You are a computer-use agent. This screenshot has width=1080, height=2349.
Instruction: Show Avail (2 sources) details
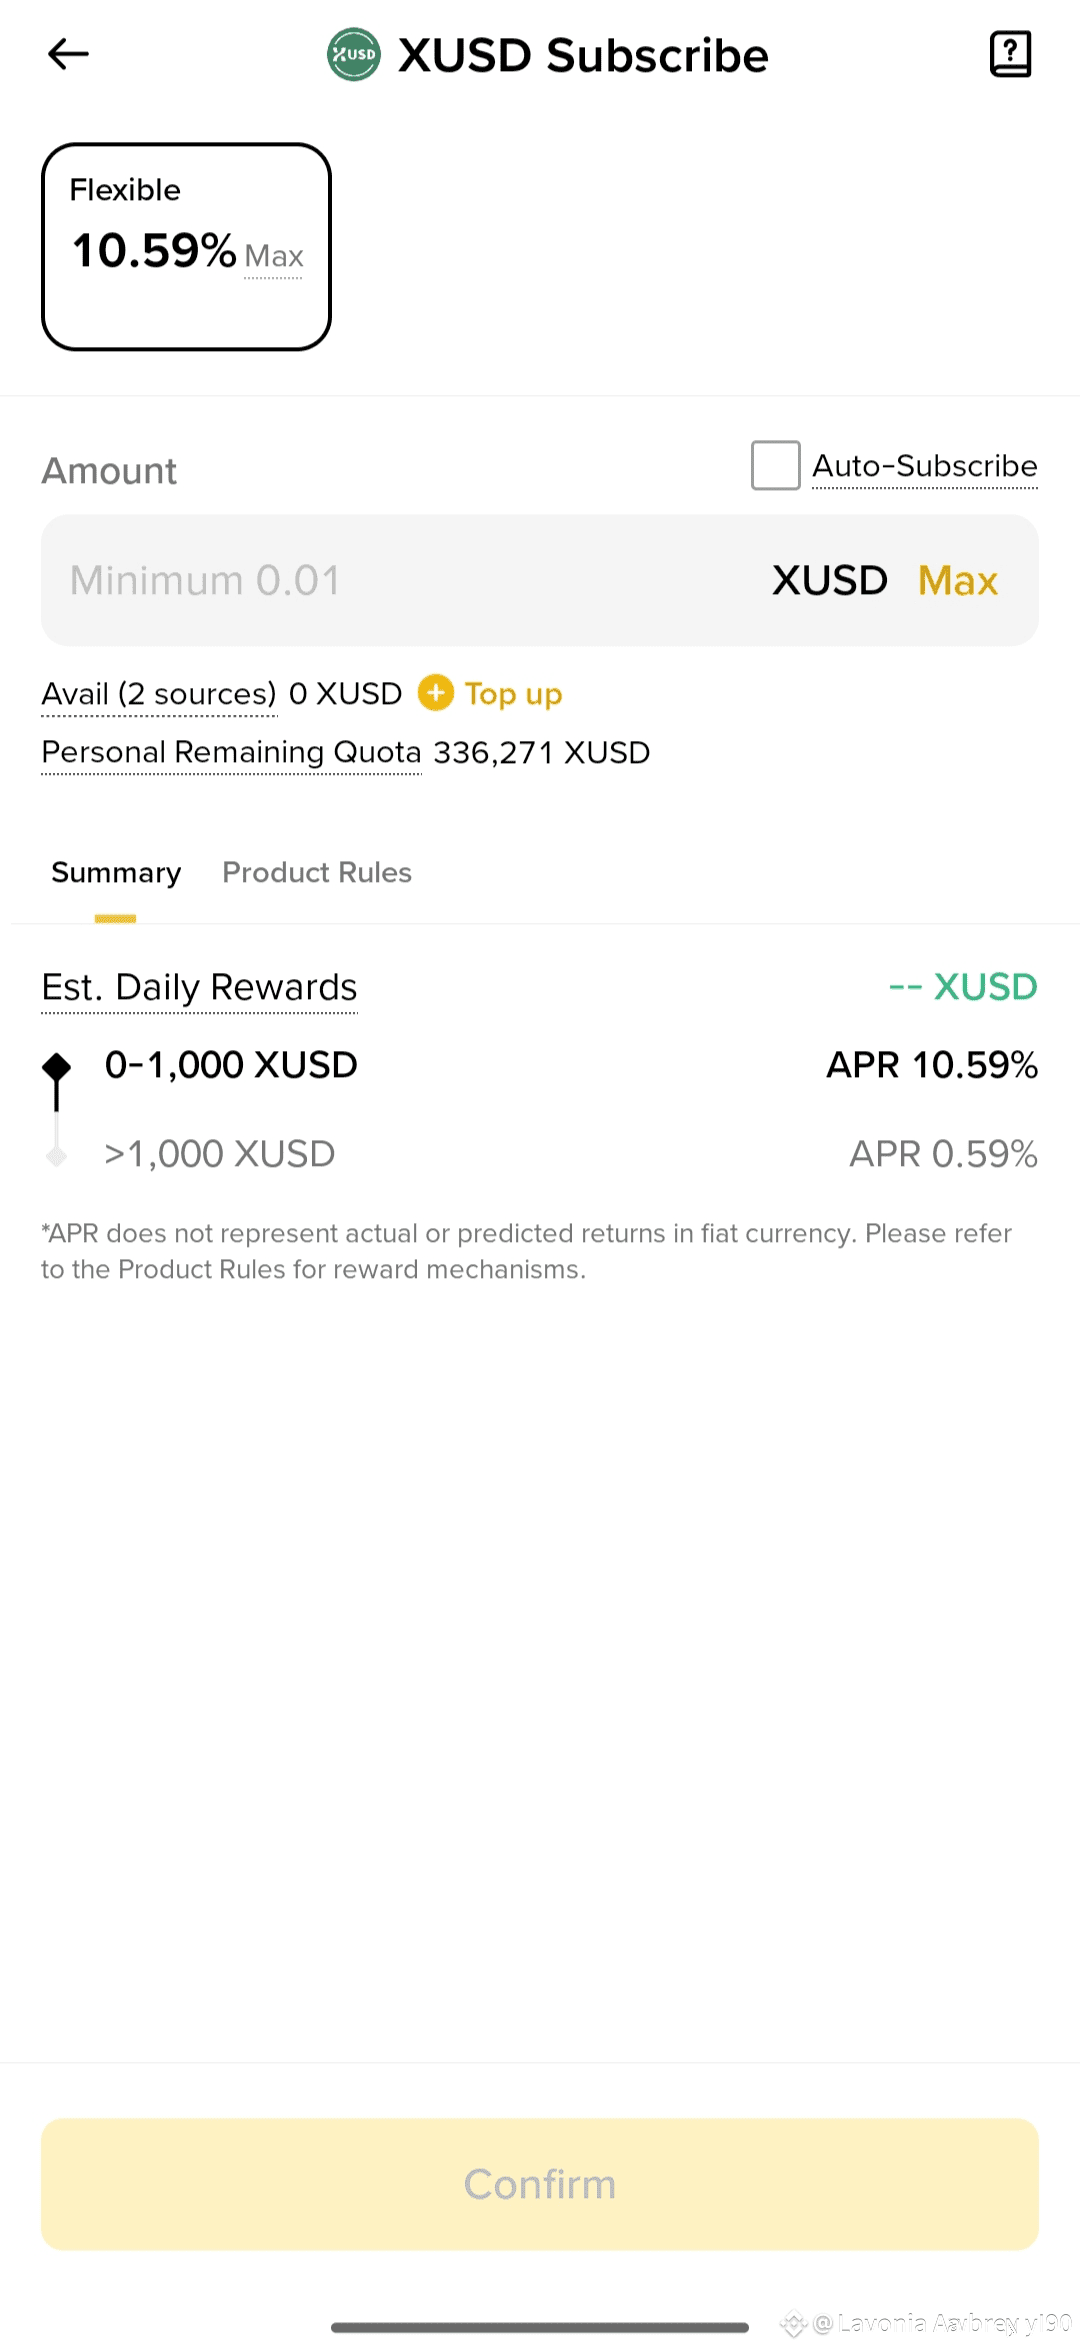click(x=159, y=694)
